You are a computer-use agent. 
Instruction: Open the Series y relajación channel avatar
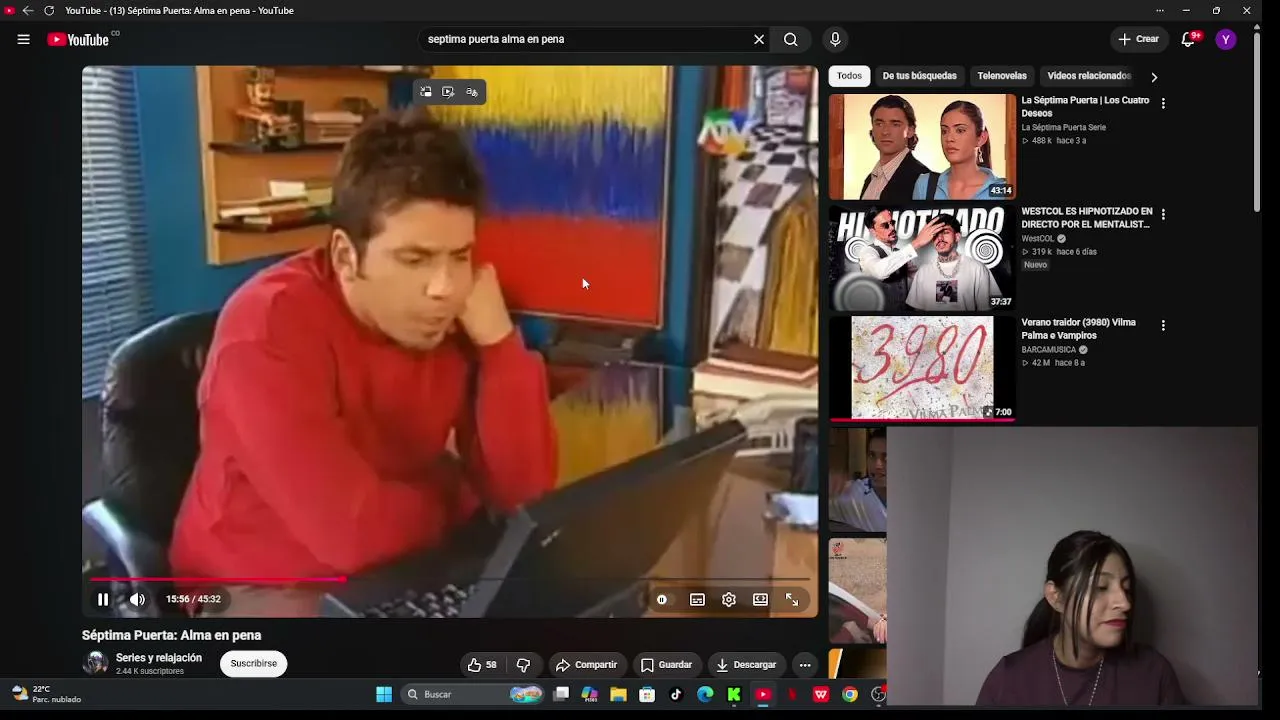(95, 663)
